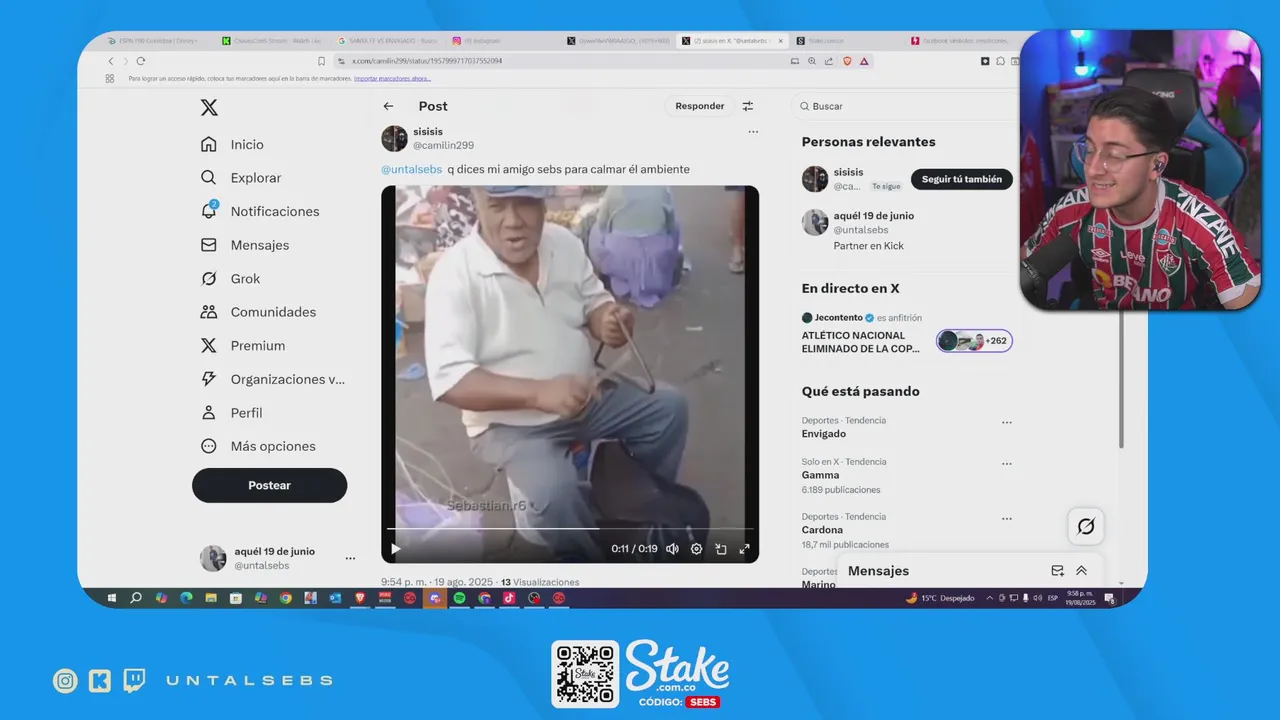Screen dimensions: 1280x720
Task: Open Gamma trend options dots
Action: [x=1007, y=464]
